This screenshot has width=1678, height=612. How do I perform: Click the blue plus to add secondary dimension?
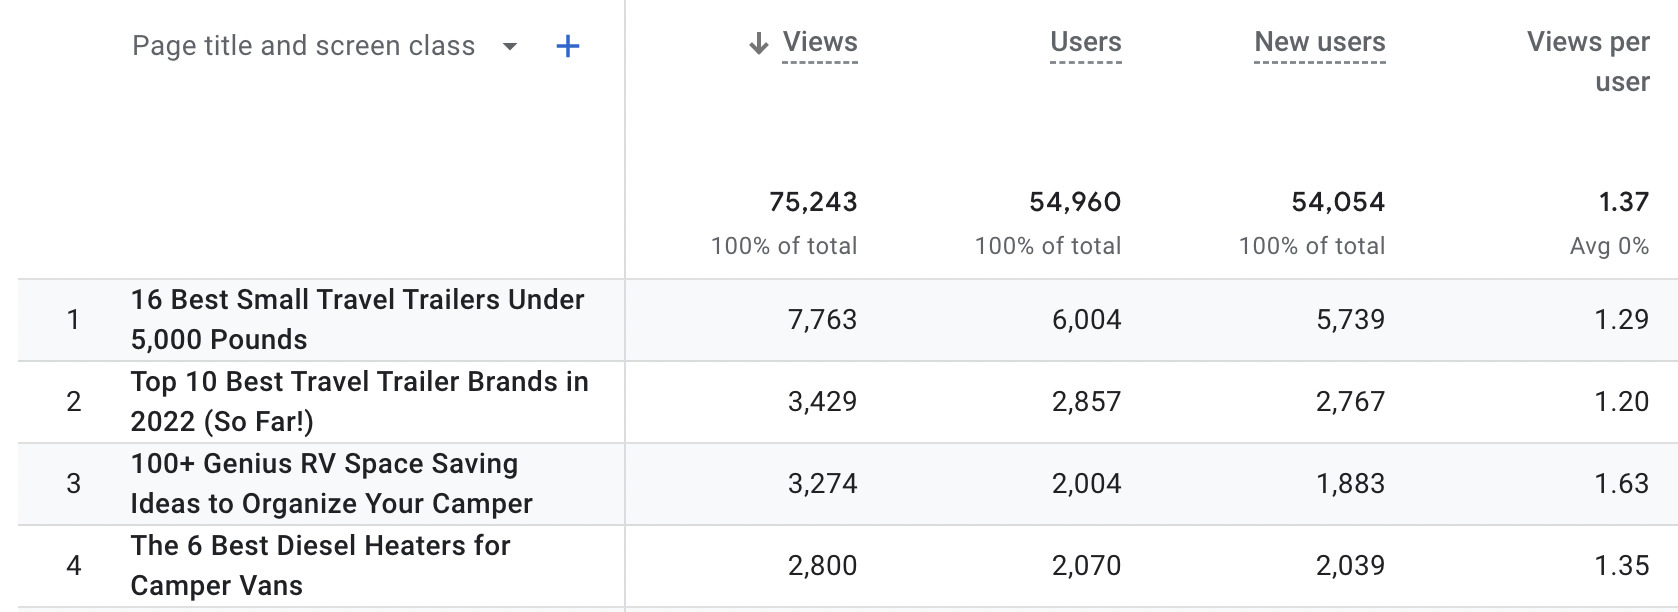point(567,45)
